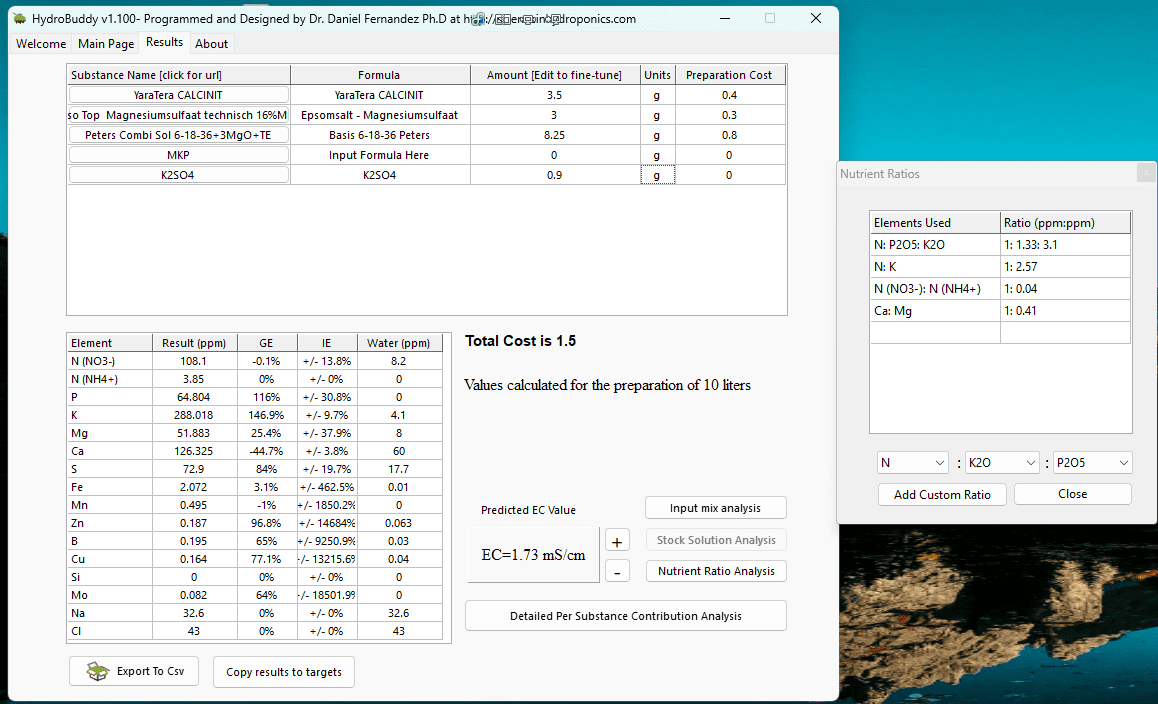Open the Welcome tab
Screen dimensions: 1158x704
click(x=41, y=44)
